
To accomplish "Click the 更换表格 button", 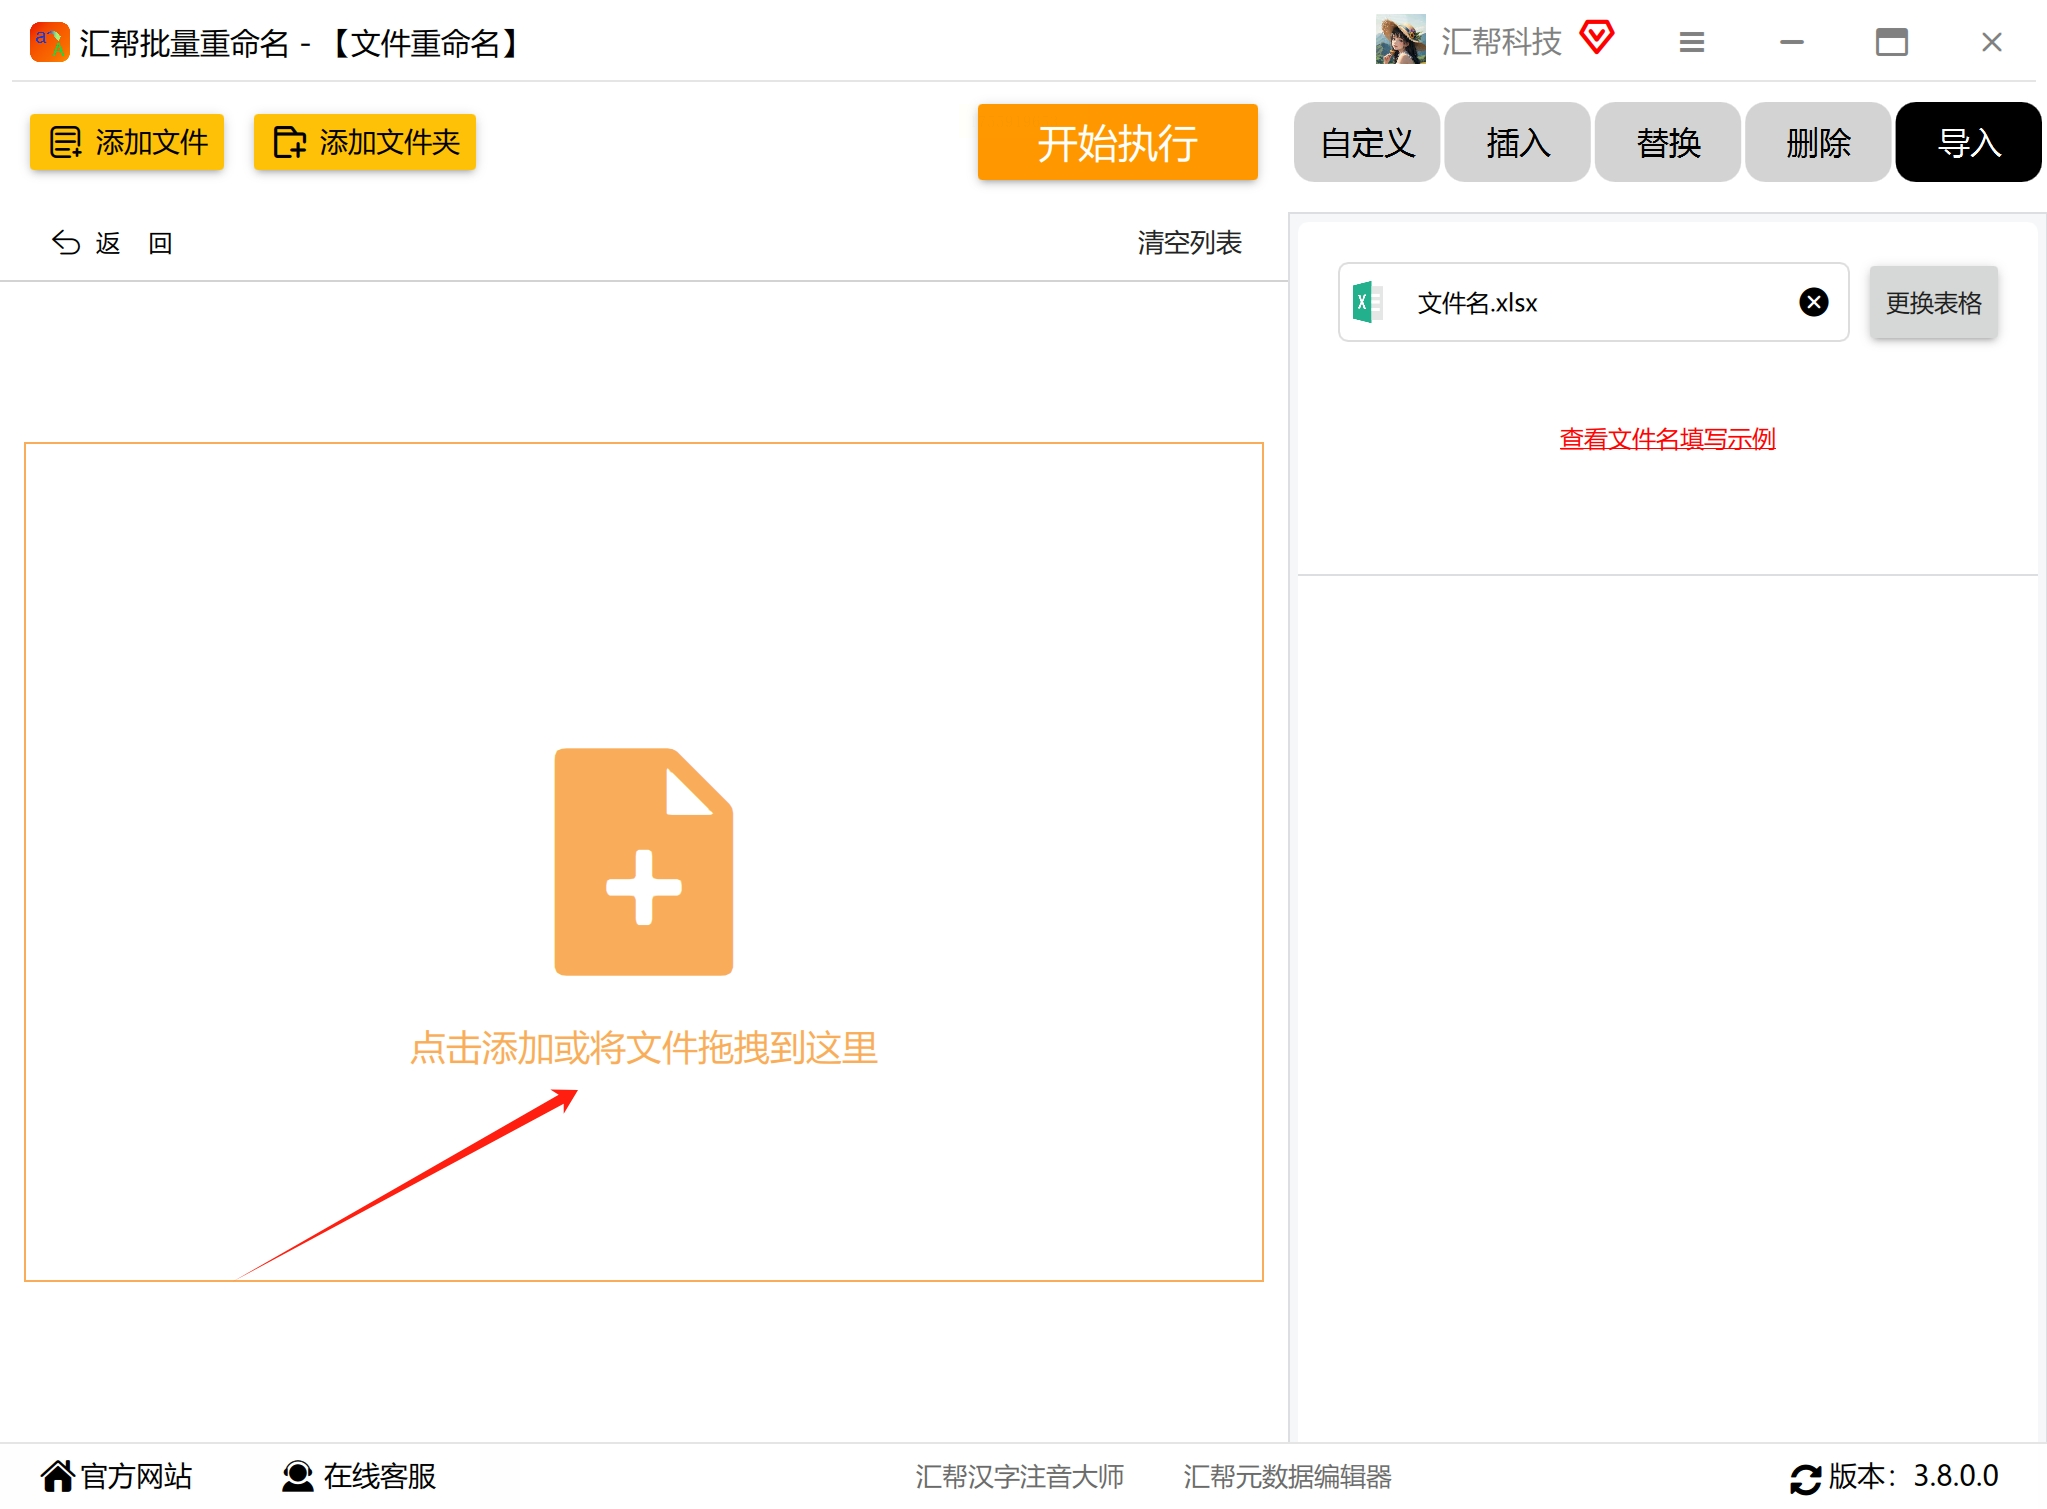I will coord(1933,302).
